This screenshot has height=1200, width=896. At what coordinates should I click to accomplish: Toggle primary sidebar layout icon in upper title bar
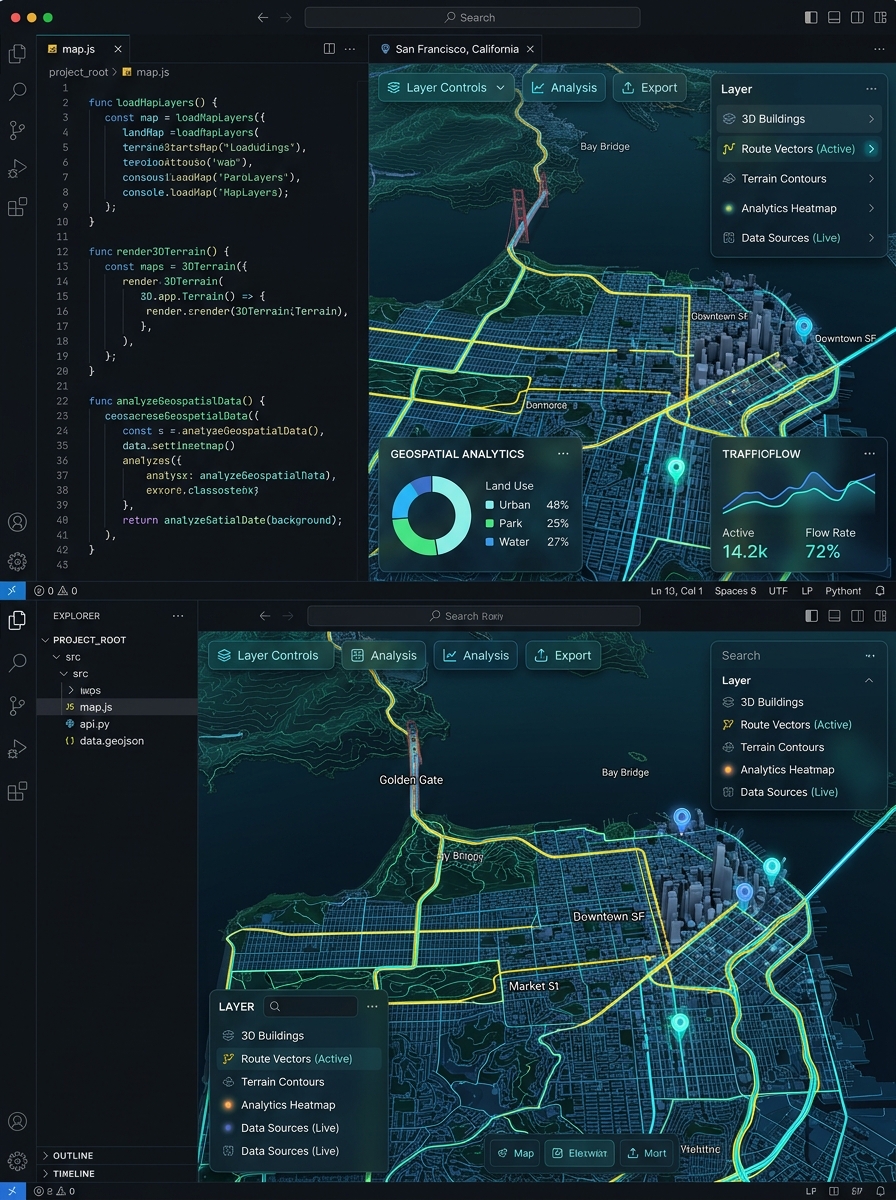pyautogui.click(x=811, y=17)
